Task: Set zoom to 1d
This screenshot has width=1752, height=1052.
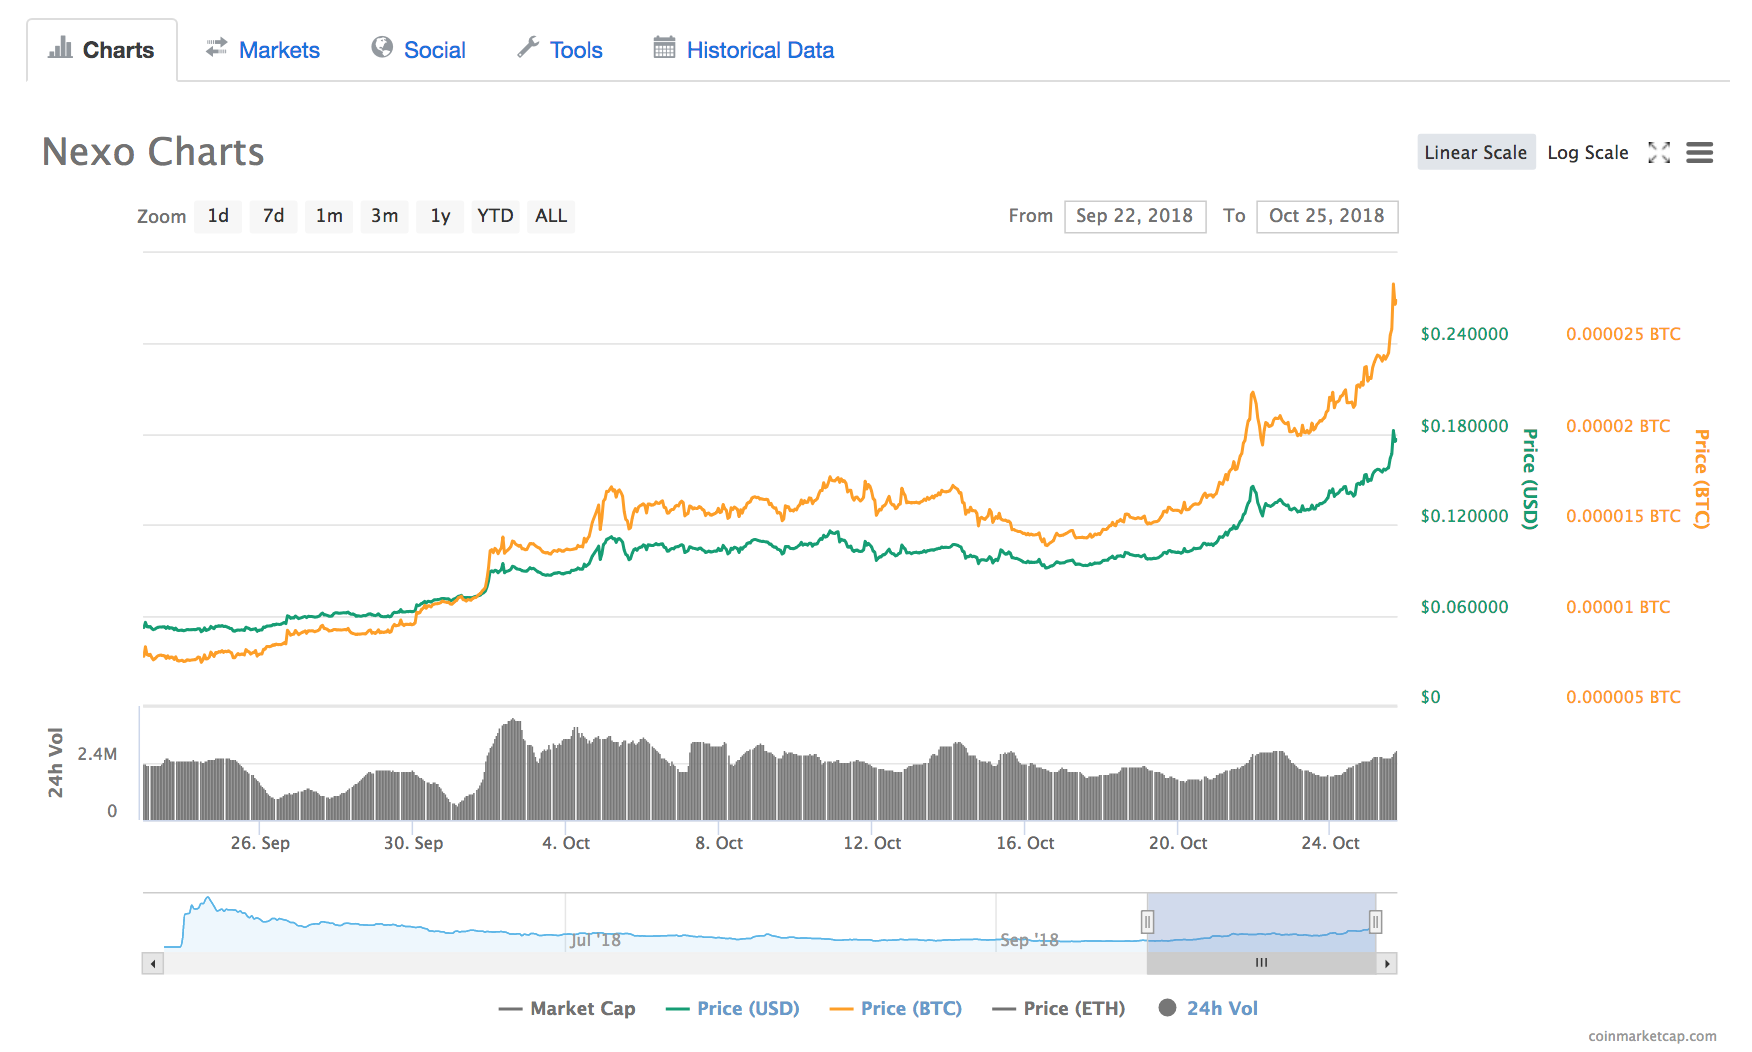Action: [x=218, y=216]
